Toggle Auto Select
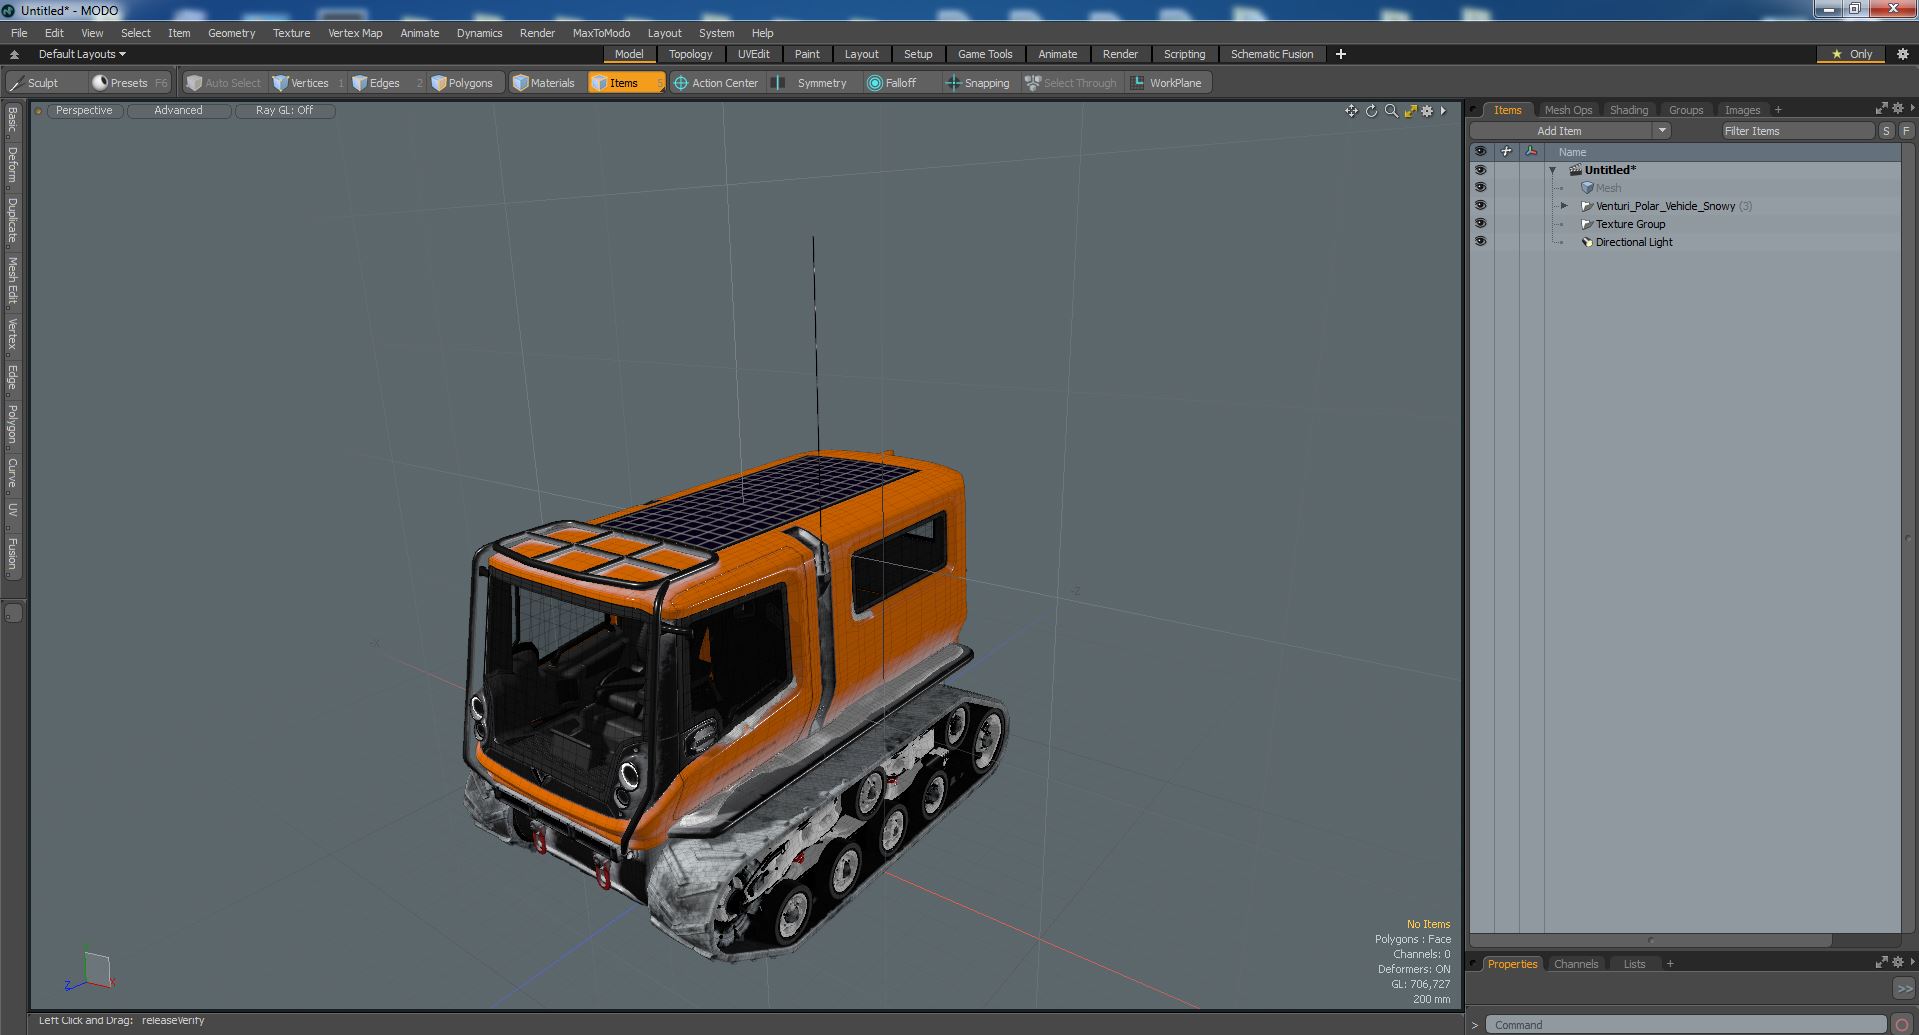The height and width of the screenshot is (1035, 1919). coord(224,83)
